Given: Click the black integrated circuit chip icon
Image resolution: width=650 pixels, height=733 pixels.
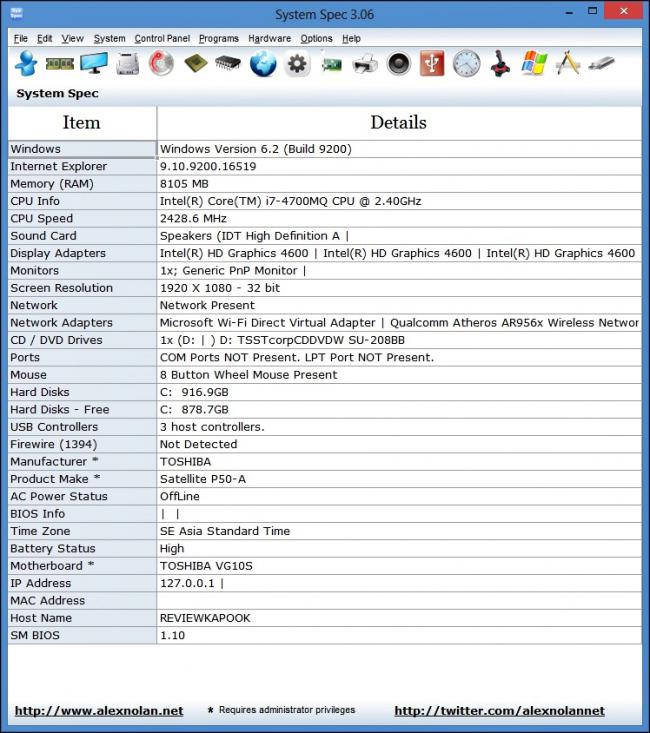Looking at the screenshot, I should [x=228, y=63].
